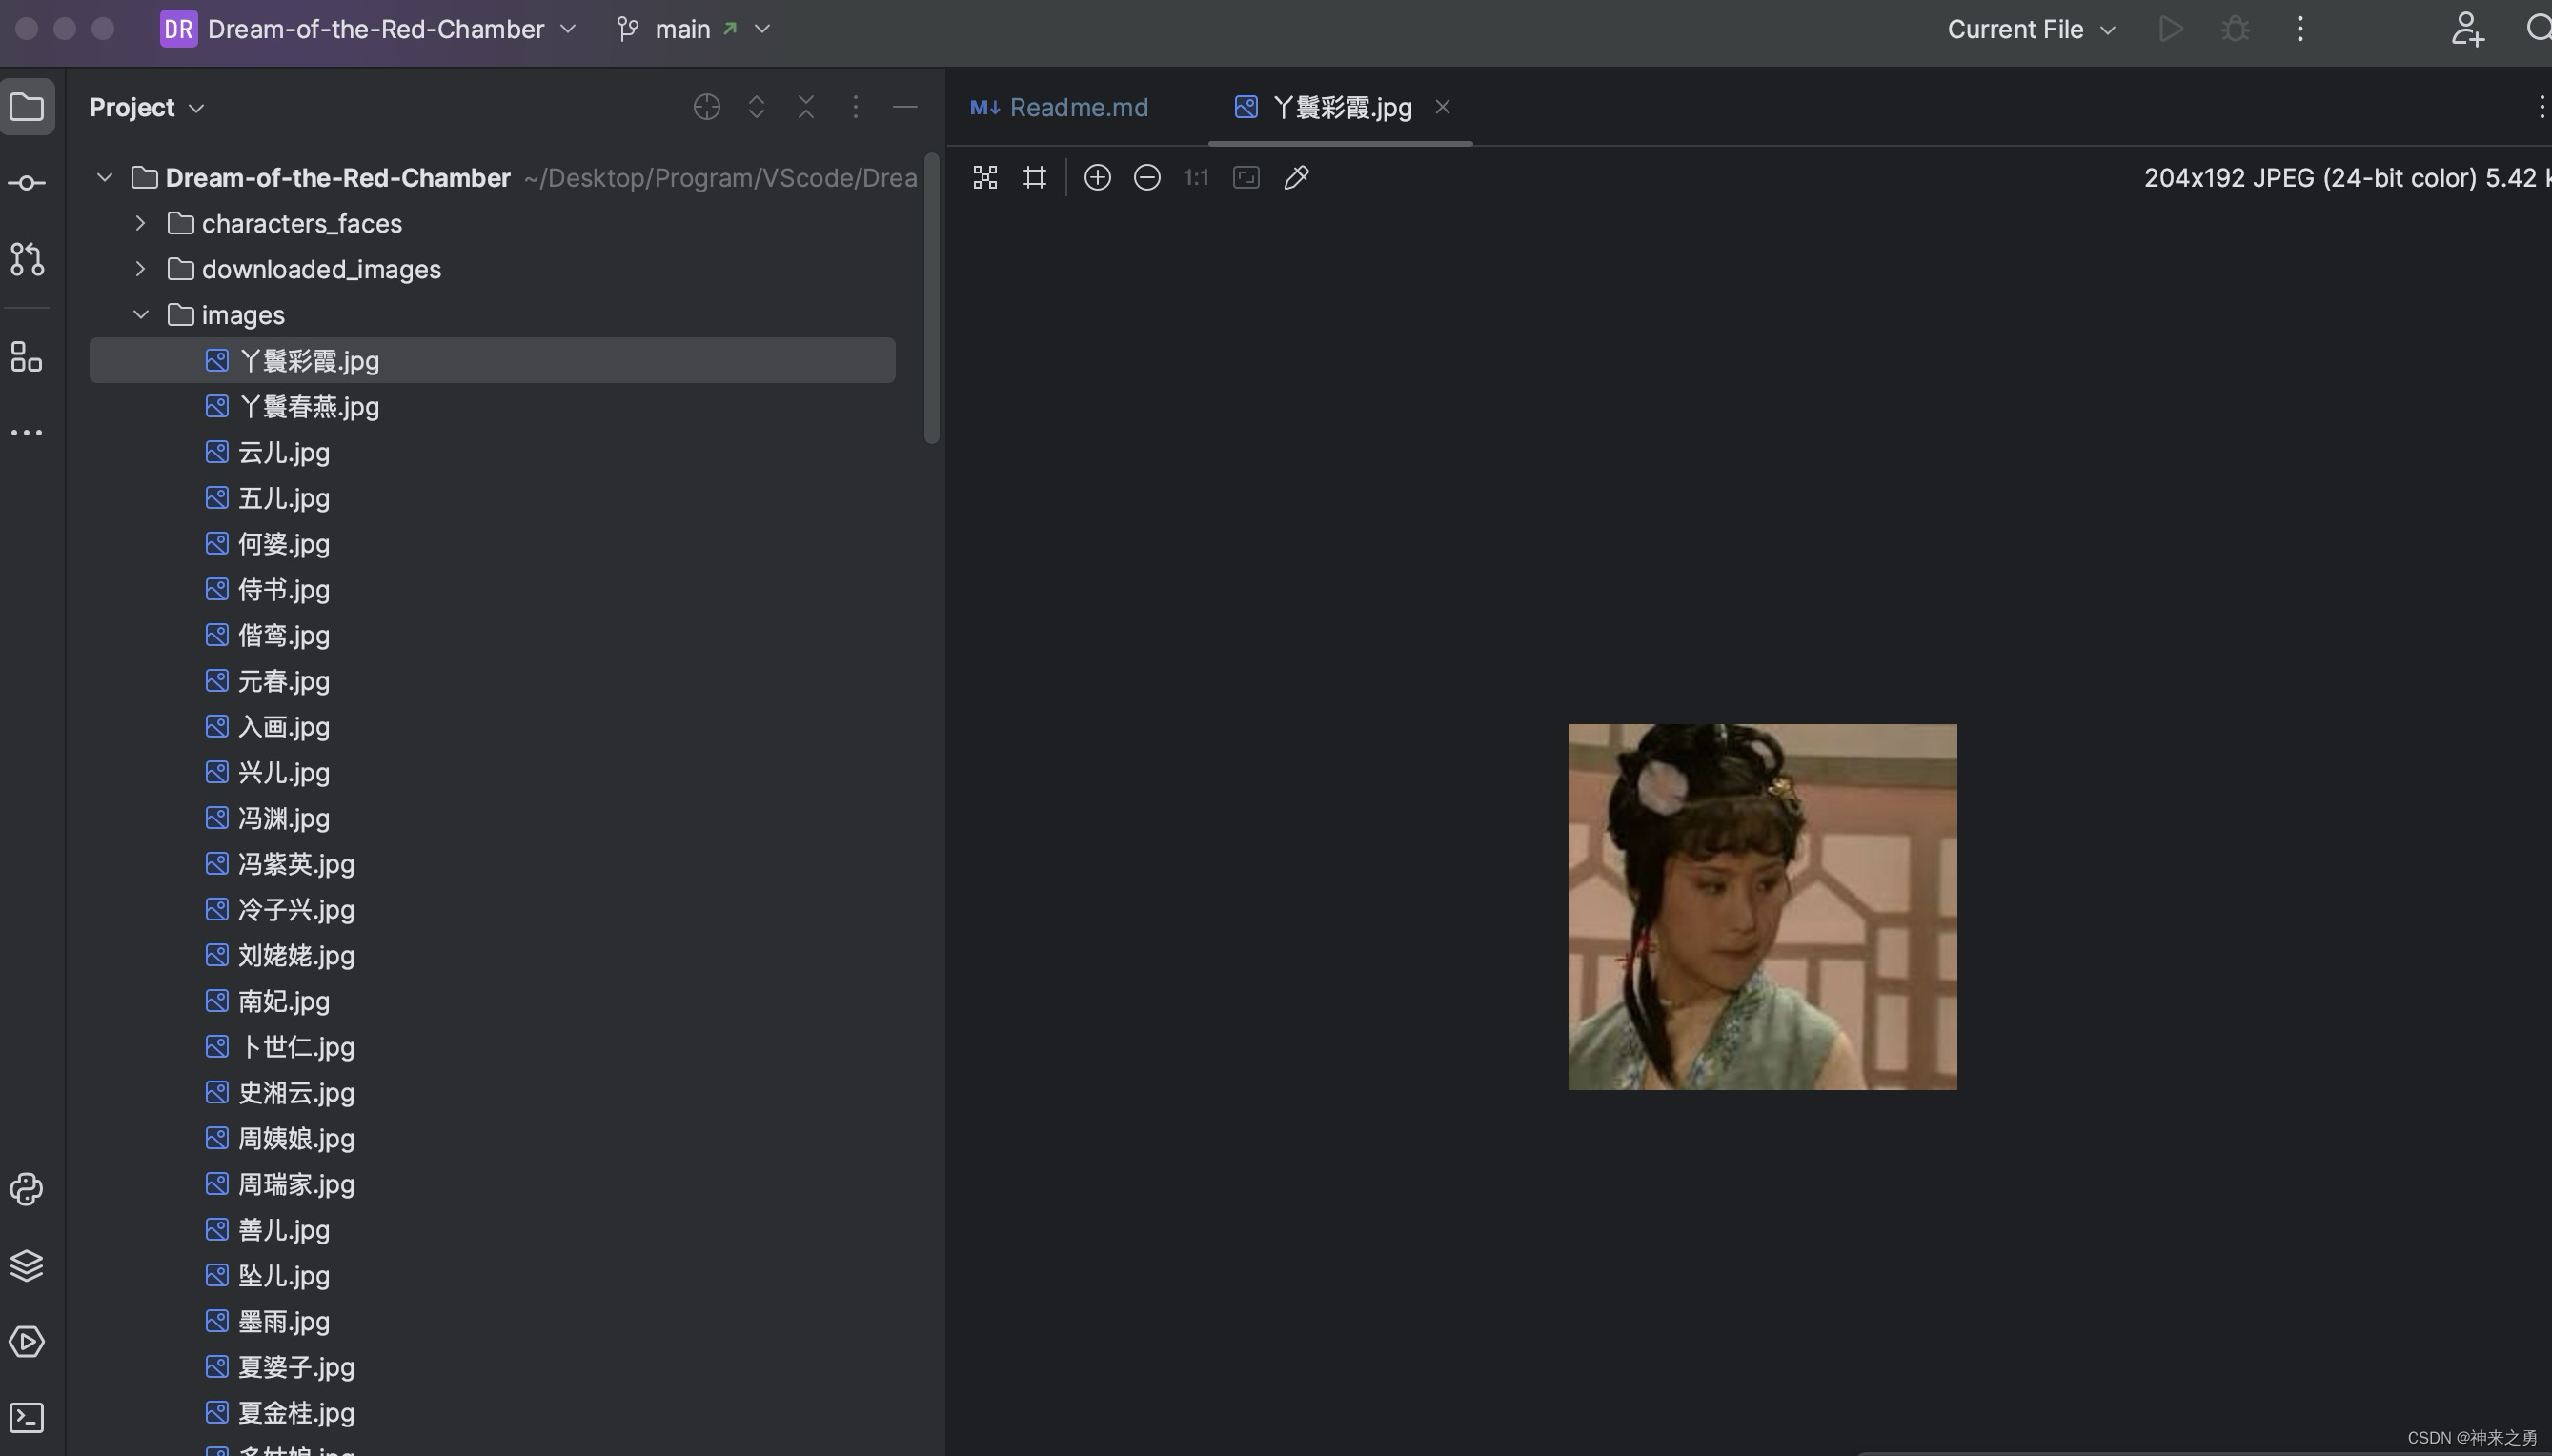Toggle the Project tool window sidebar

pyautogui.click(x=27, y=107)
